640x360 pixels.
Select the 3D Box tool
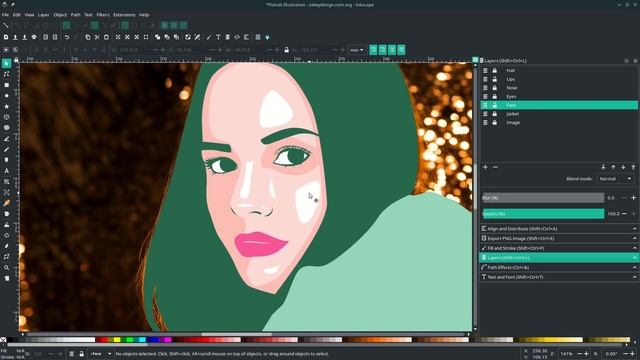click(6, 117)
